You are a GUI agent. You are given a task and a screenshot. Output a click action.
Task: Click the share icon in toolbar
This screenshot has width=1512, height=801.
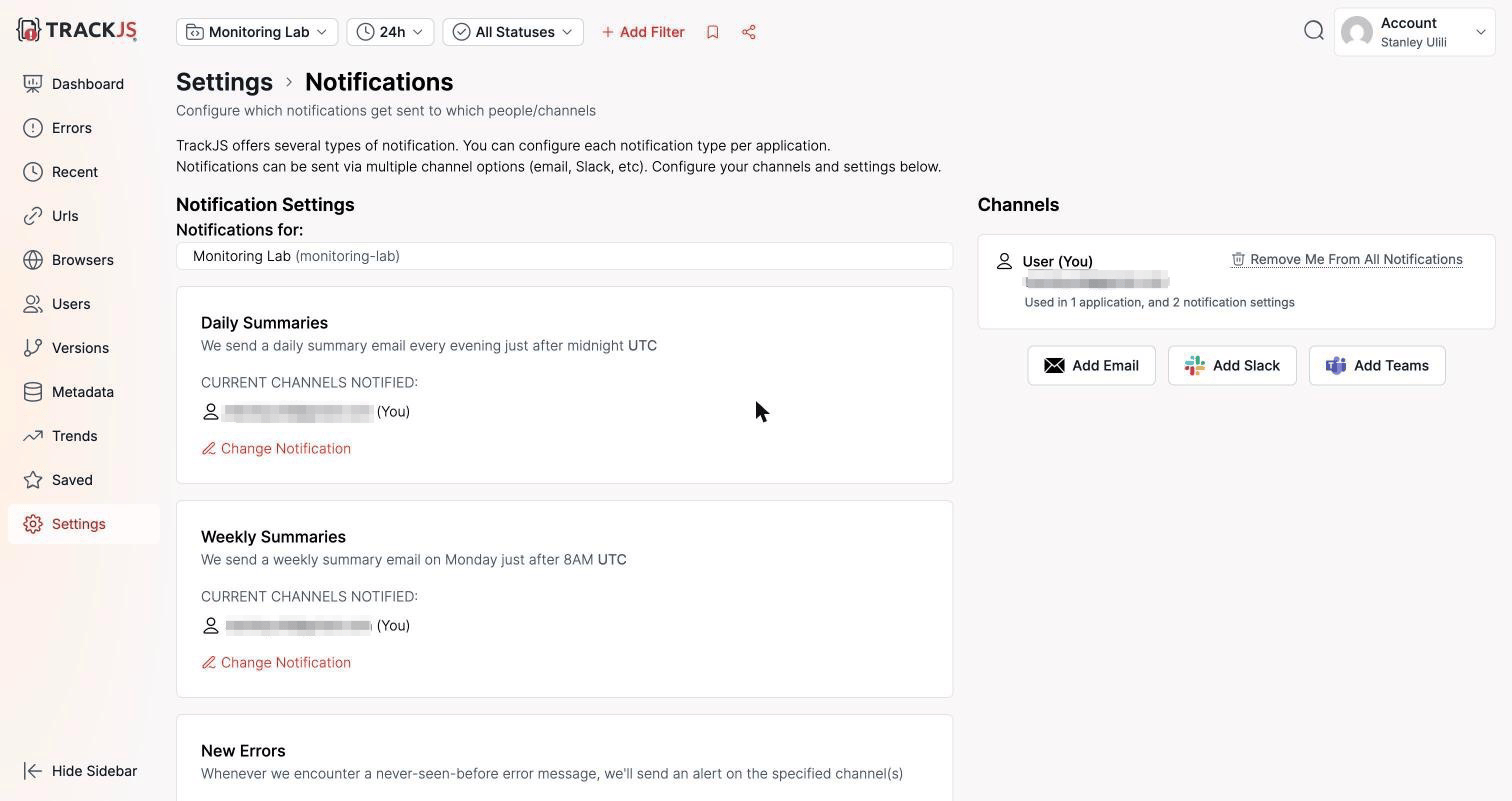click(x=749, y=32)
